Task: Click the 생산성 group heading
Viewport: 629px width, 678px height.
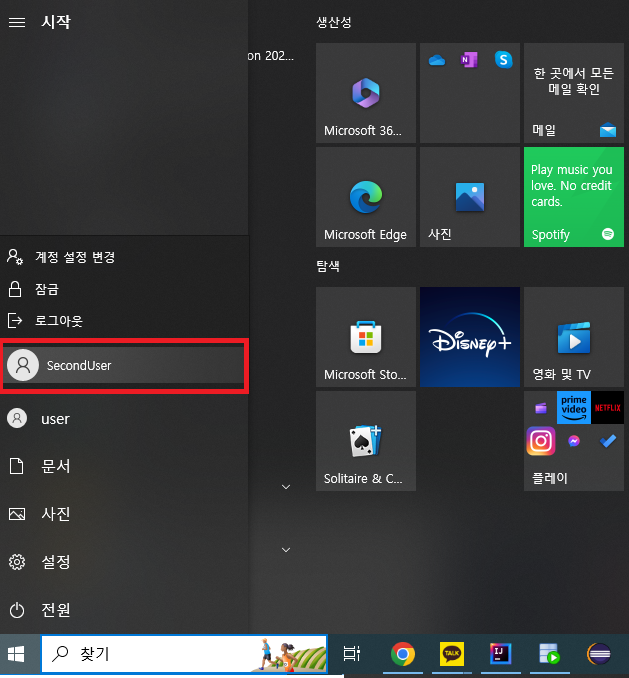Action: (x=334, y=22)
